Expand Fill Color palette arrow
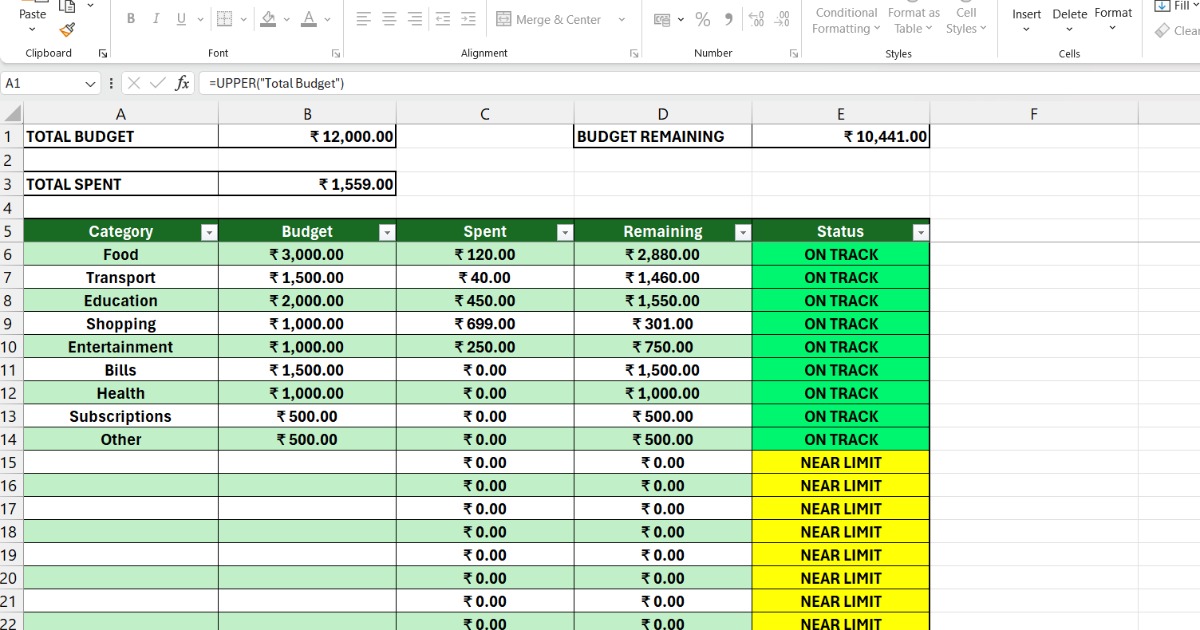 [x=287, y=19]
